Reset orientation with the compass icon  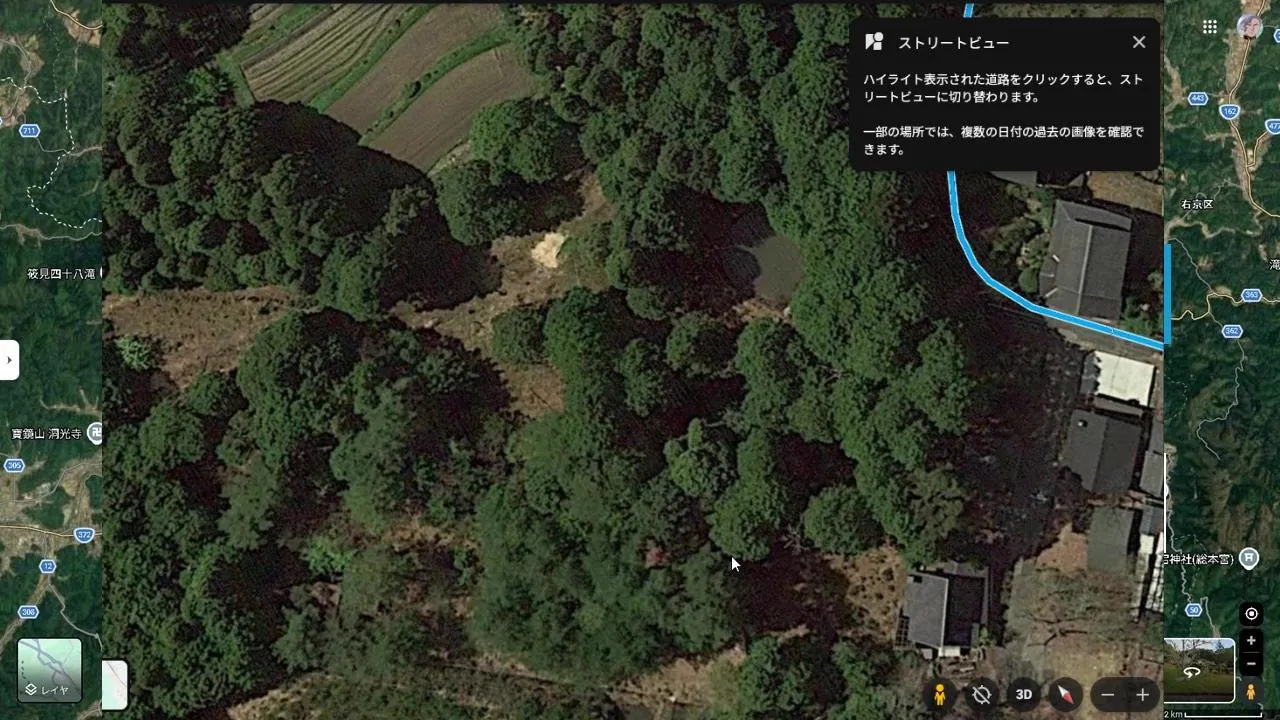[x=1066, y=694]
